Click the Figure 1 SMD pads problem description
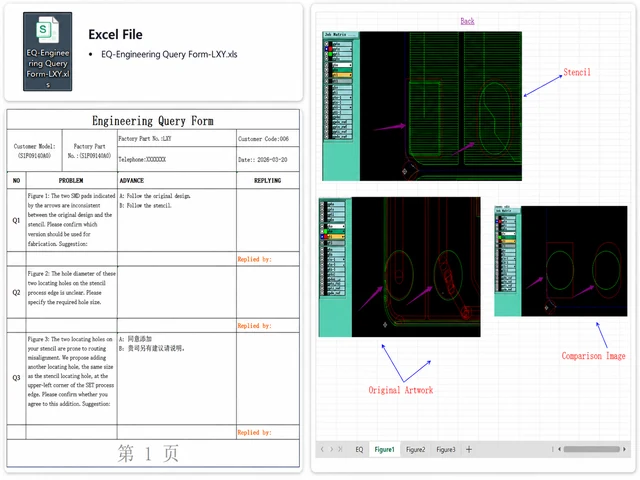640x480 pixels. click(x=71, y=220)
